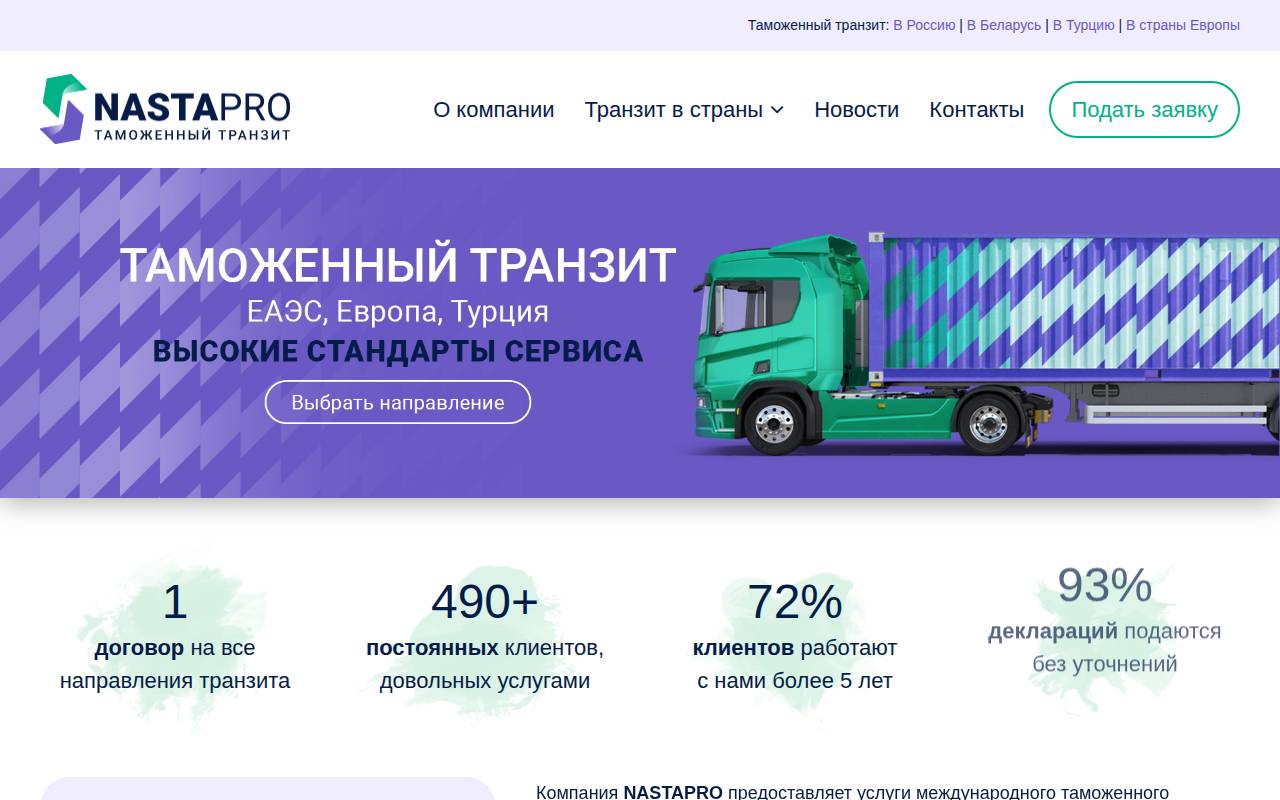1280x800 pixels.
Task: Click the Таможенный транзит: label in top bar
Action: click(x=818, y=25)
